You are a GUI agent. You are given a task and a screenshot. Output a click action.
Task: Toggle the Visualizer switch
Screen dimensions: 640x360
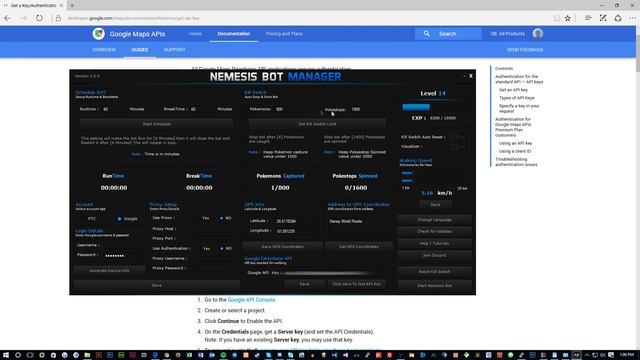tap(457, 146)
